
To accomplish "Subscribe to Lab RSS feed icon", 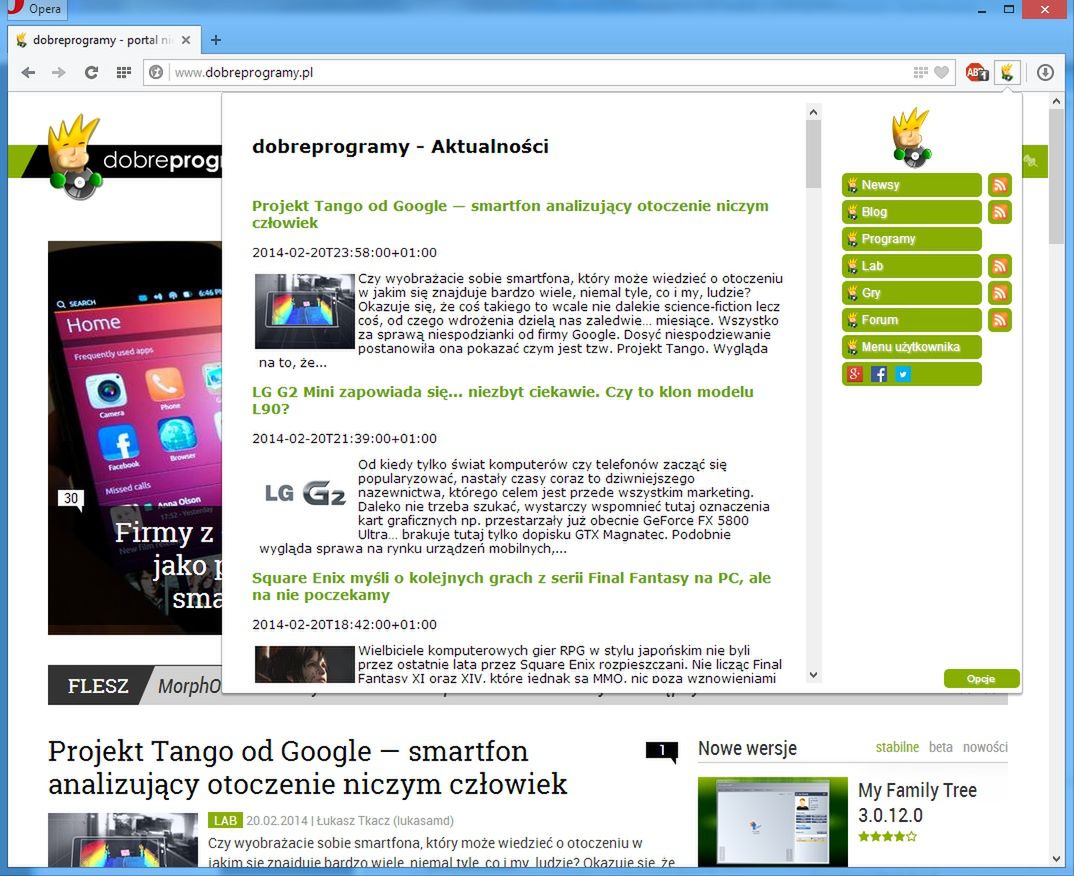I will [1000, 266].
